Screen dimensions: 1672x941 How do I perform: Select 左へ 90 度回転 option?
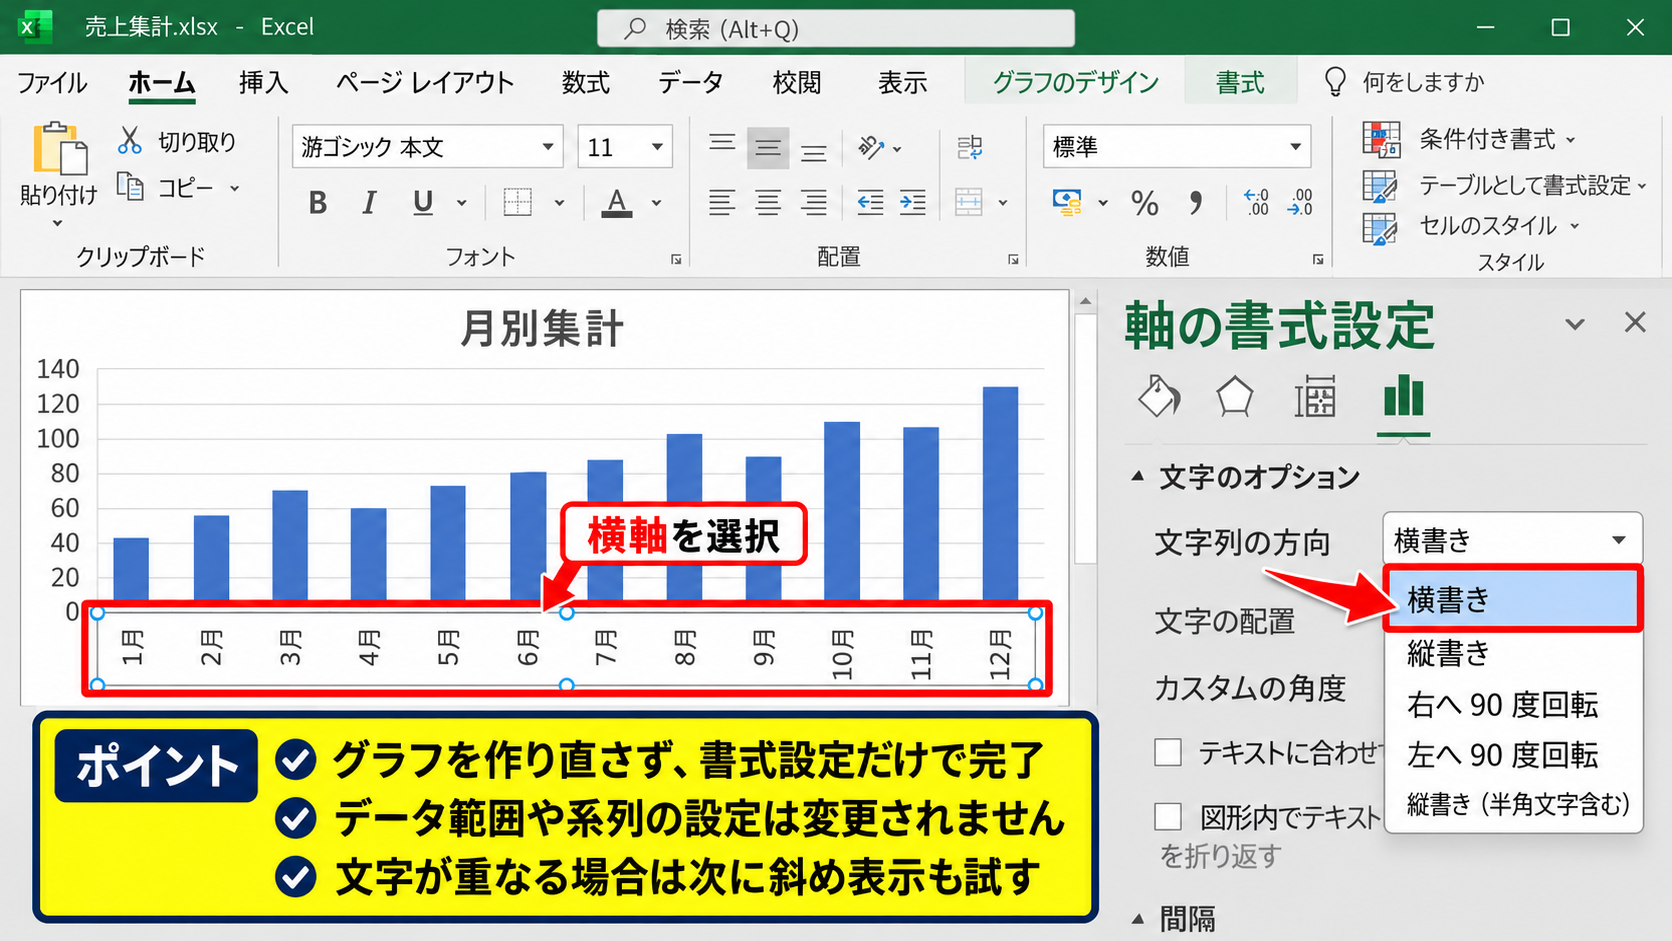[x=1512, y=754]
